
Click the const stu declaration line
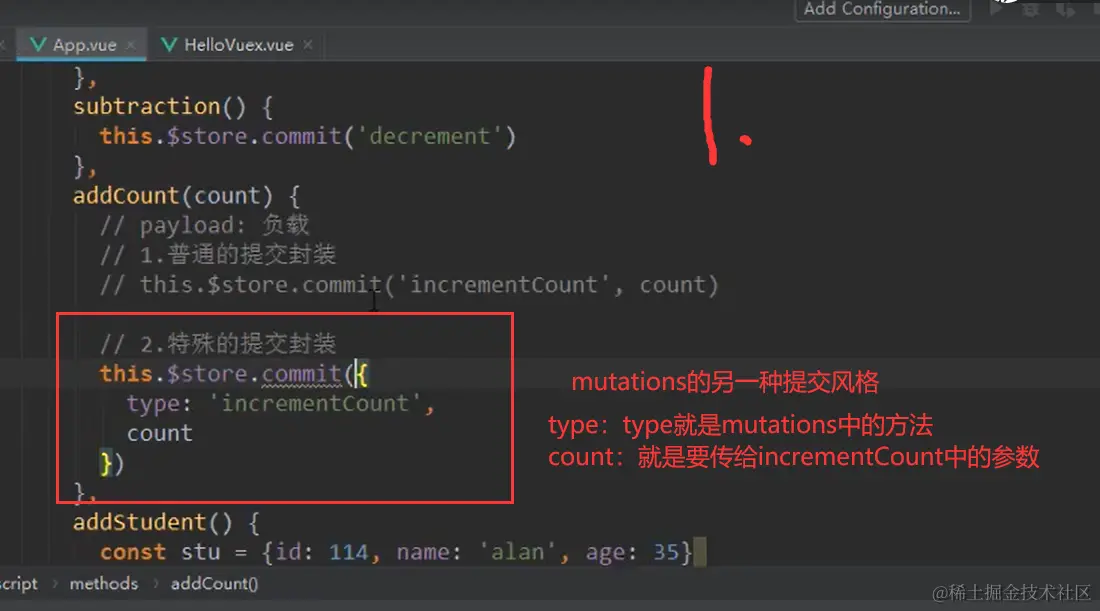tap(396, 552)
